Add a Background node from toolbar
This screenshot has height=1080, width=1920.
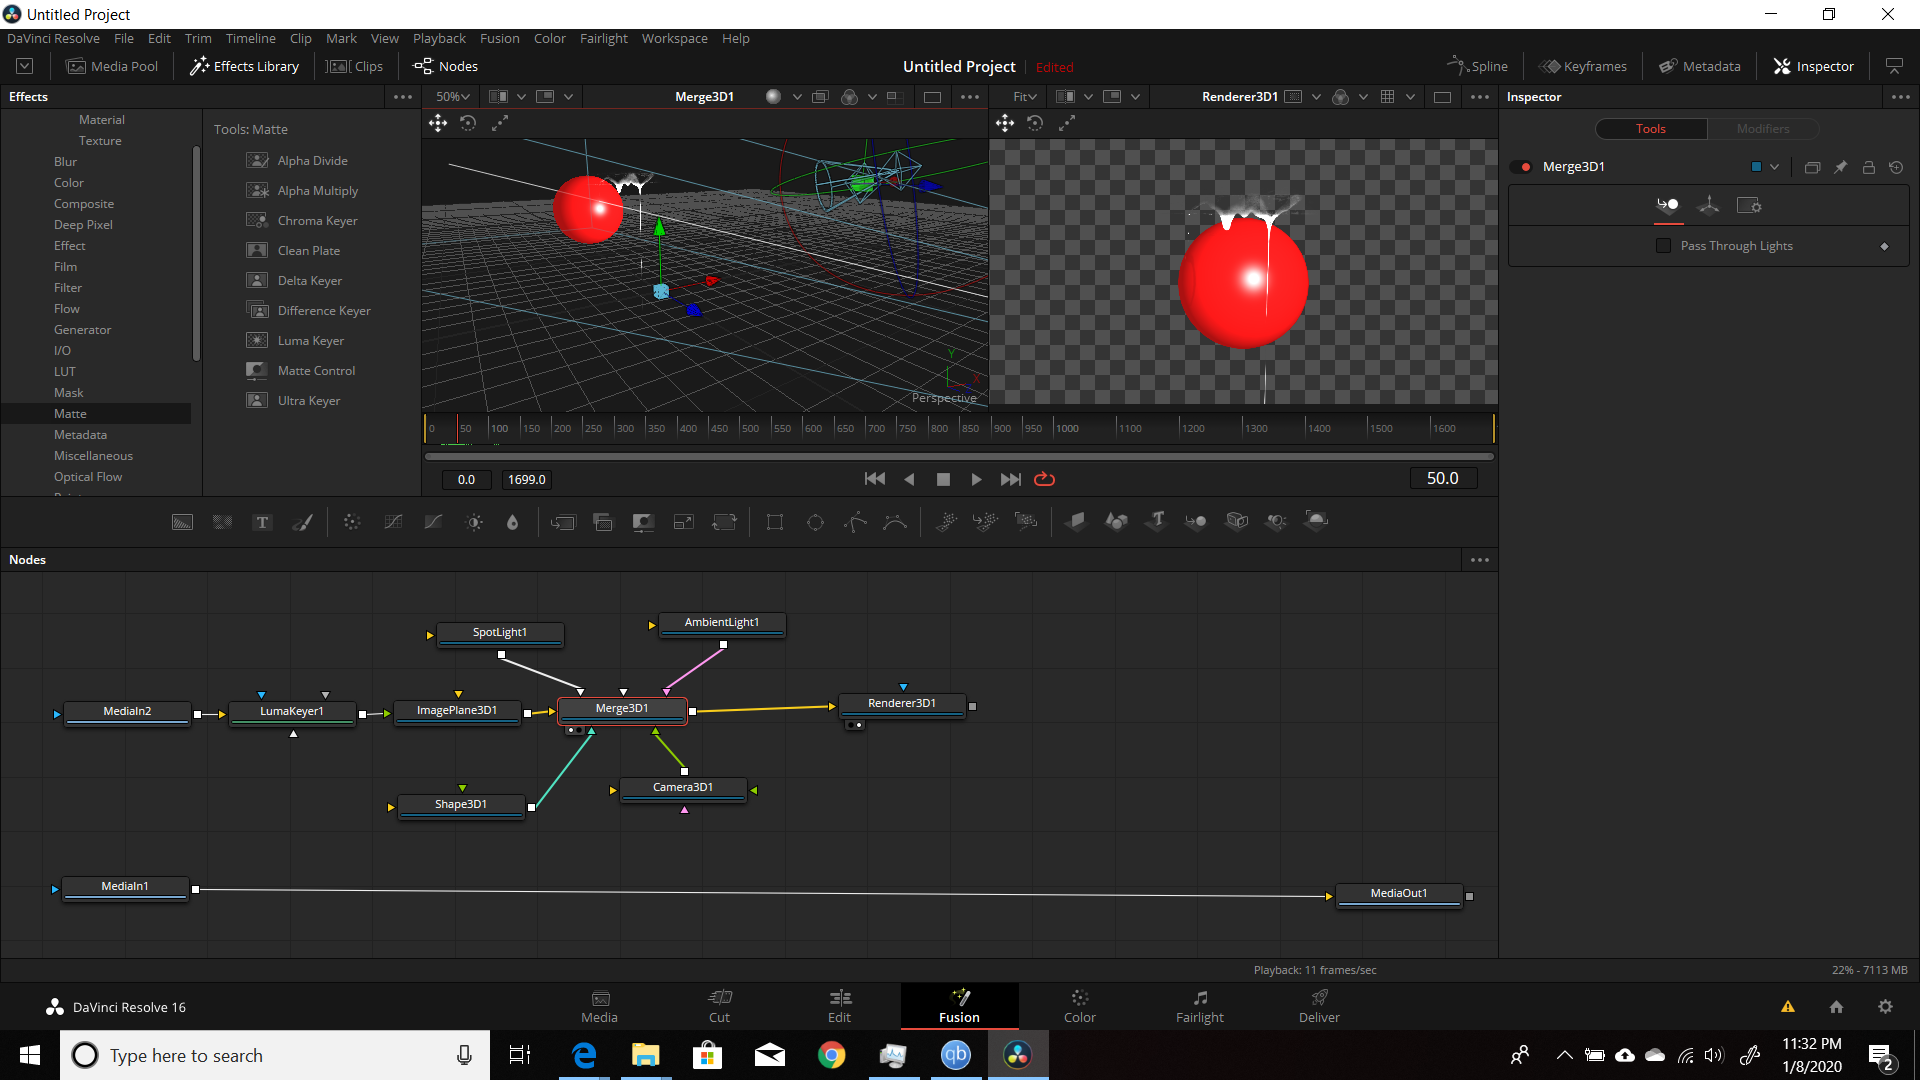coord(182,522)
